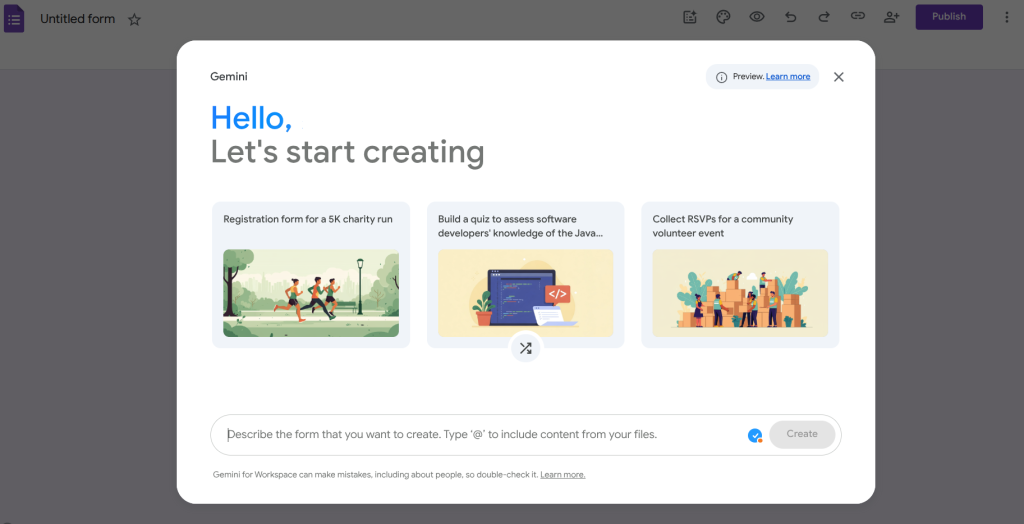
Task: Star the Untitled form
Action: [135, 19]
